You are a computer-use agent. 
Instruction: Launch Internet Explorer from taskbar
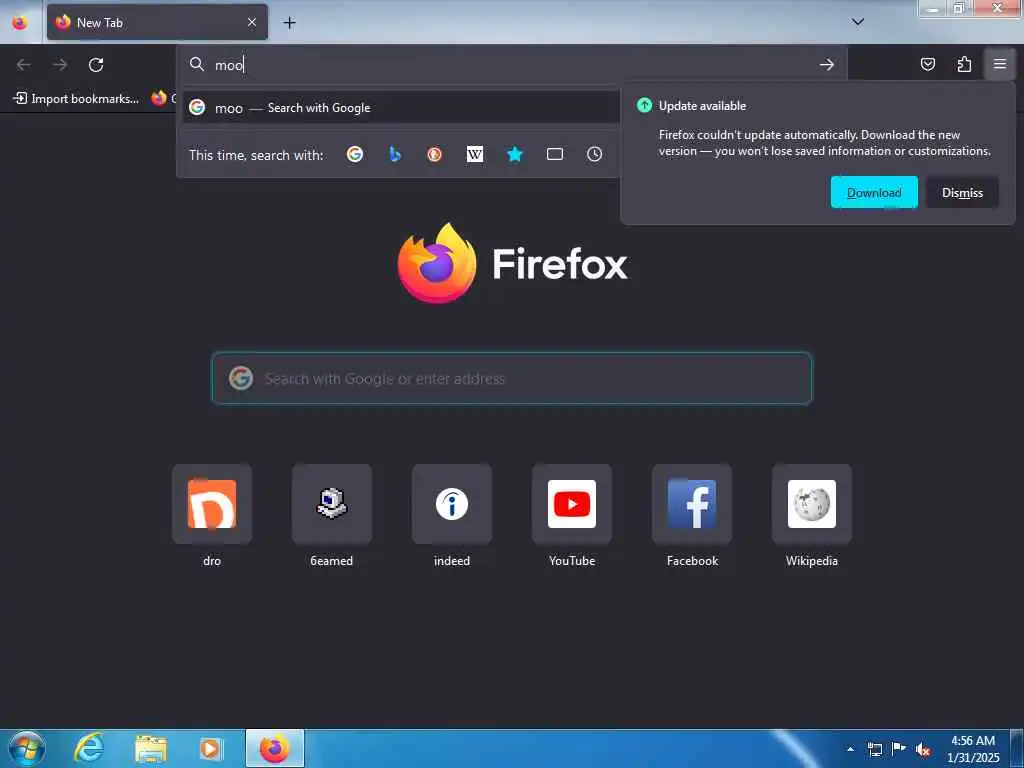[x=89, y=748]
